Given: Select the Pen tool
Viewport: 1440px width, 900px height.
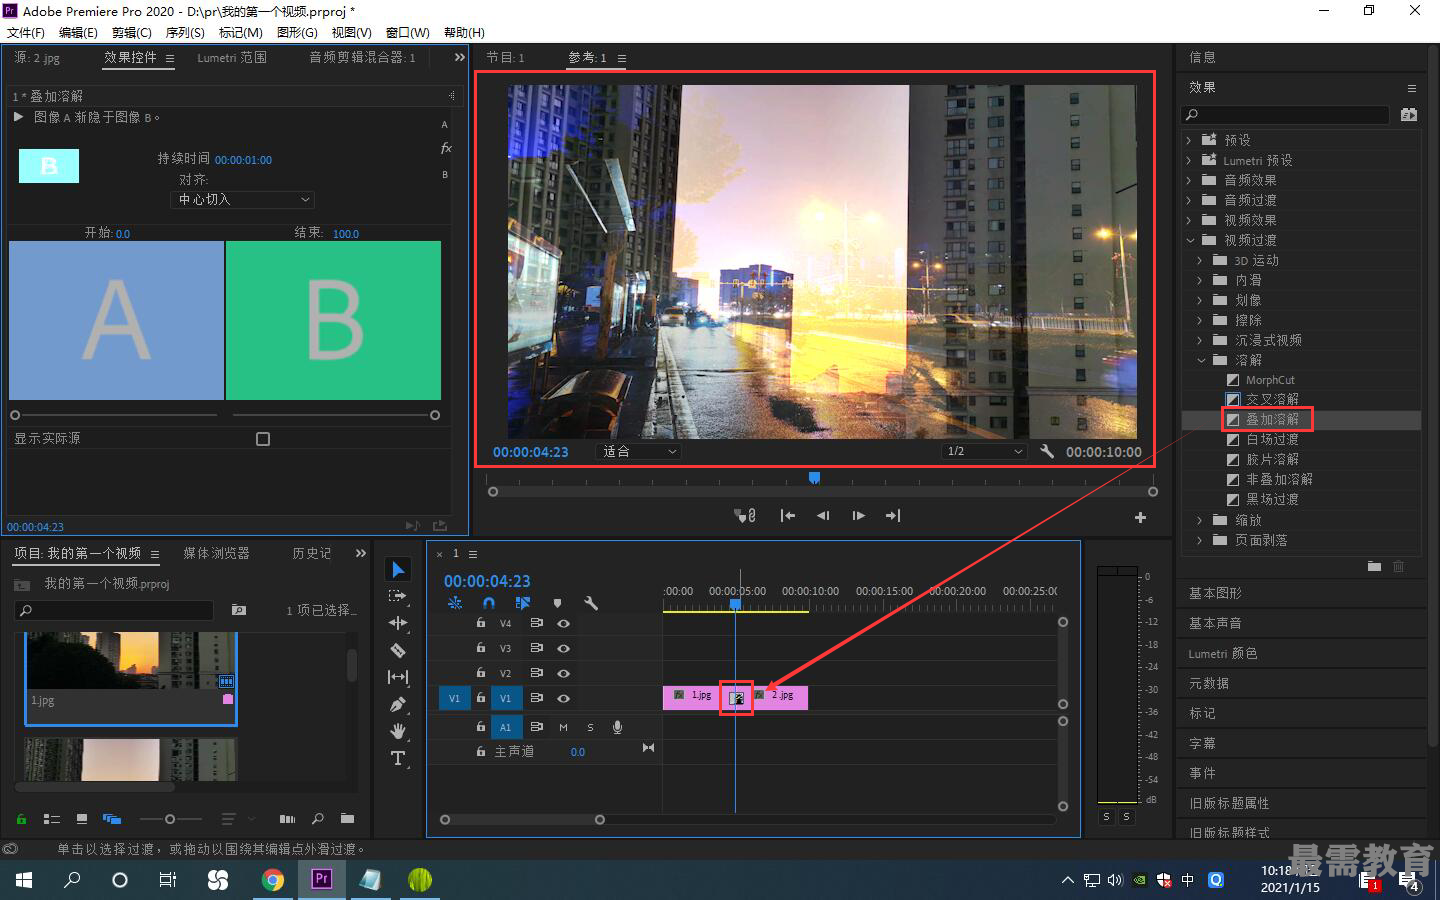Looking at the screenshot, I should (398, 704).
